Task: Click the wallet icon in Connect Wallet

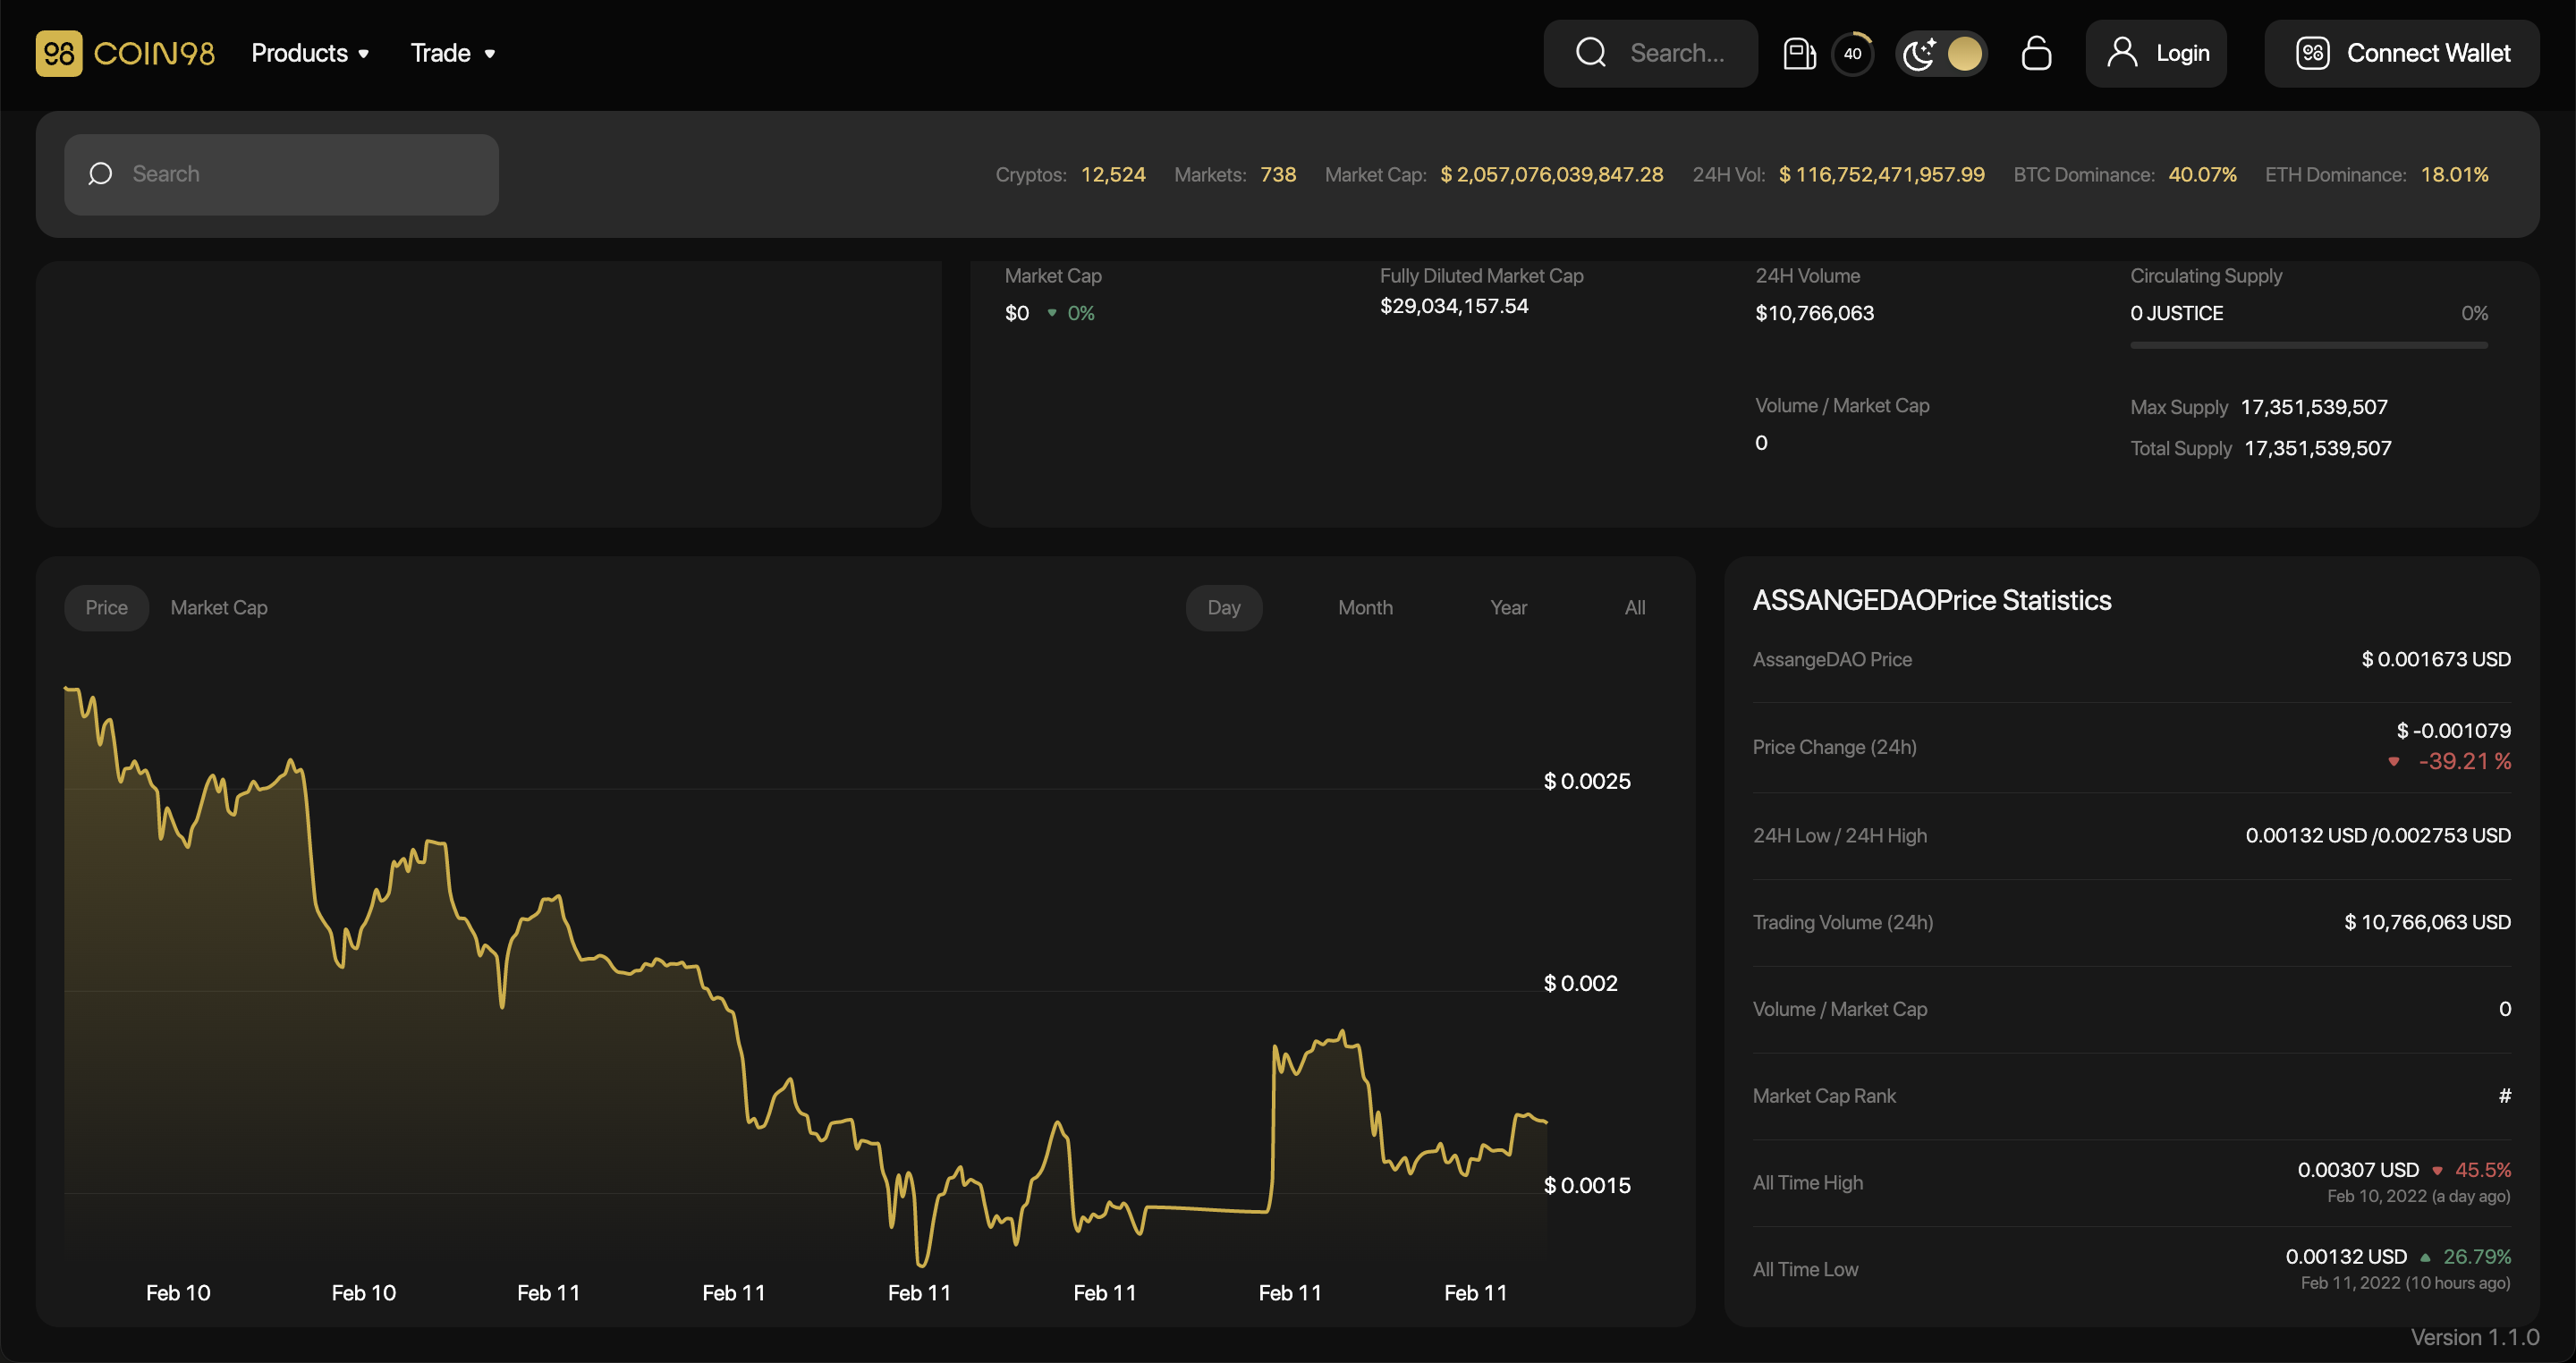Action: coord(2313,53)
